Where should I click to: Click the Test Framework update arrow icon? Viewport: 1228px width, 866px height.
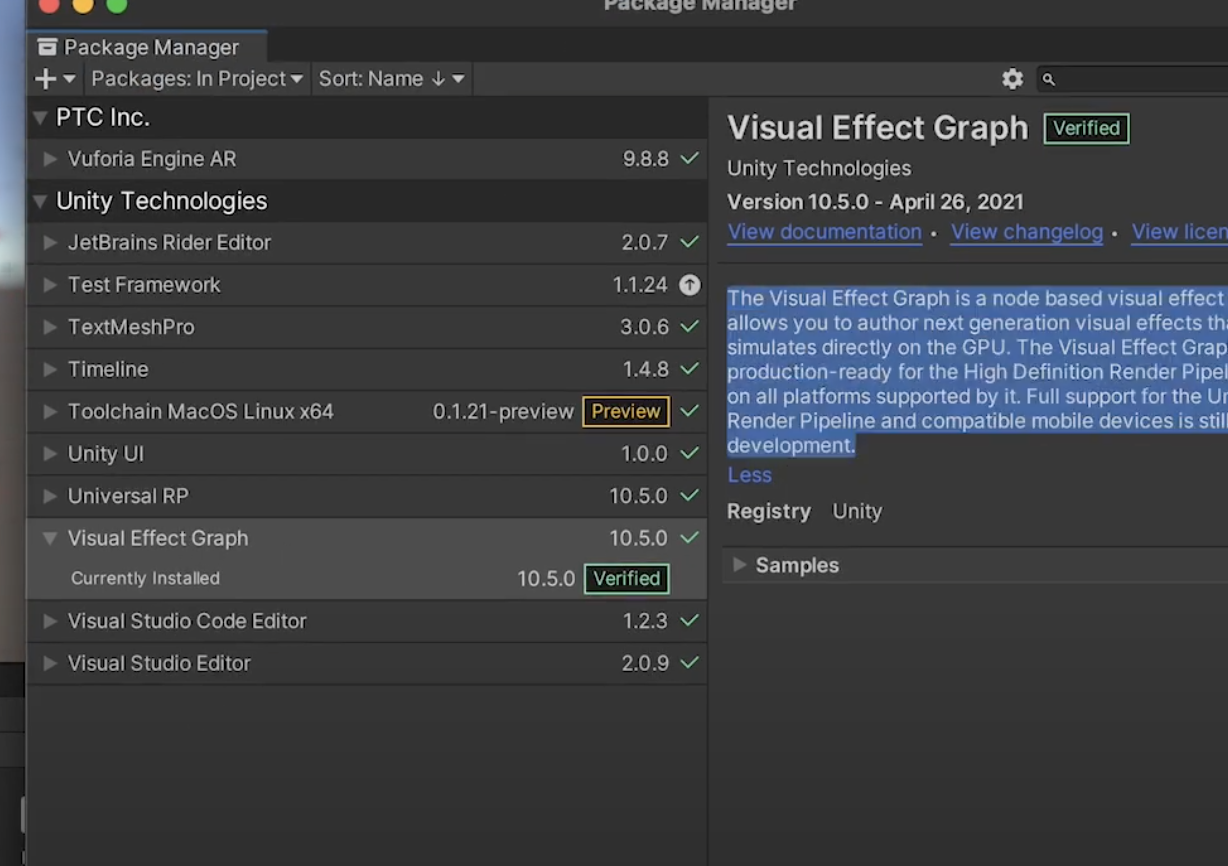coord(690,285)
